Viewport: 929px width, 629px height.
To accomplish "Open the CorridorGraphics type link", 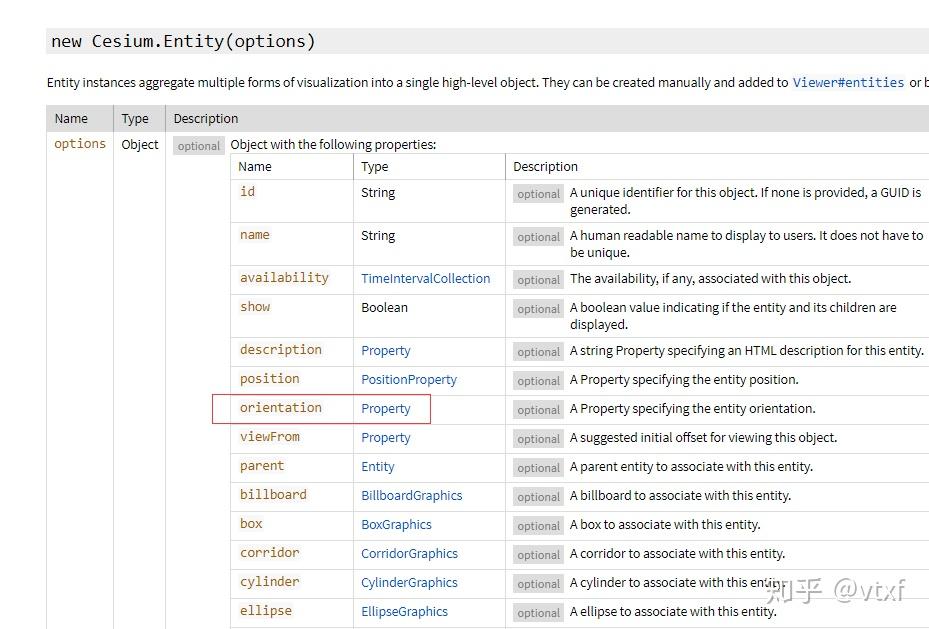I will [409, 554].
